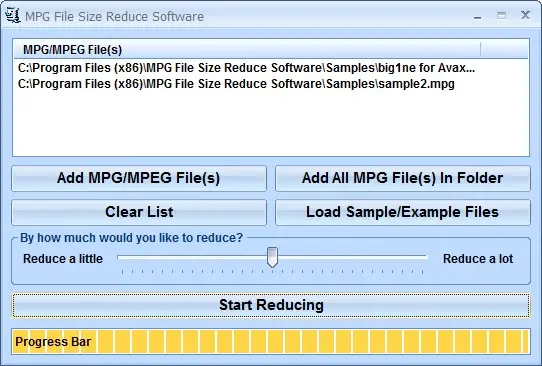
Task: Start Reducing the listed files
Action: tap(271, 305)
